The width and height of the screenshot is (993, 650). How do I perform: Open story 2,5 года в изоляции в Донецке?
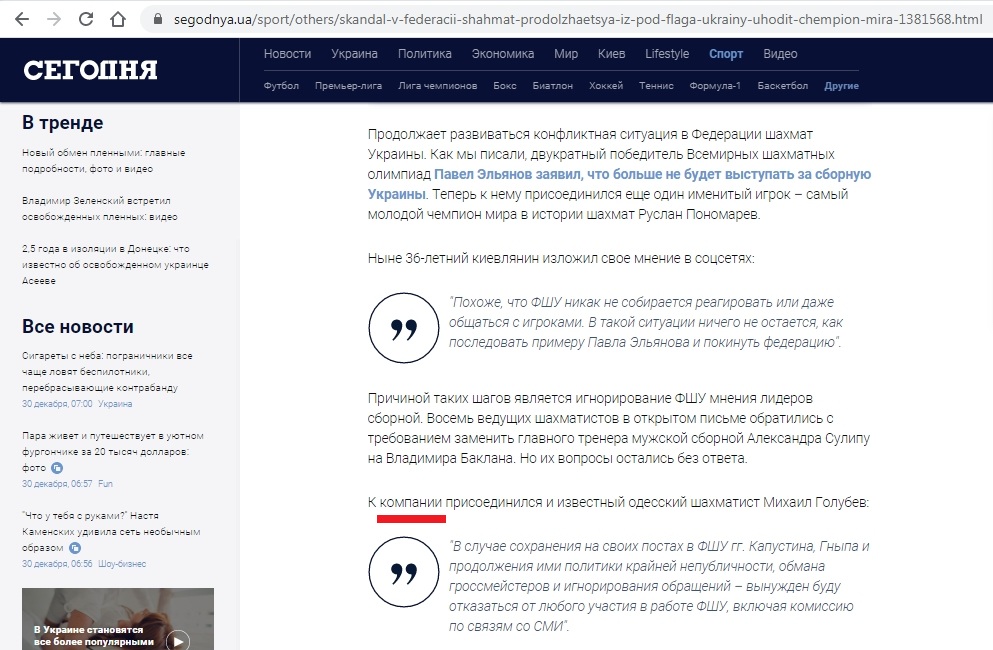(x=115, y=264)
